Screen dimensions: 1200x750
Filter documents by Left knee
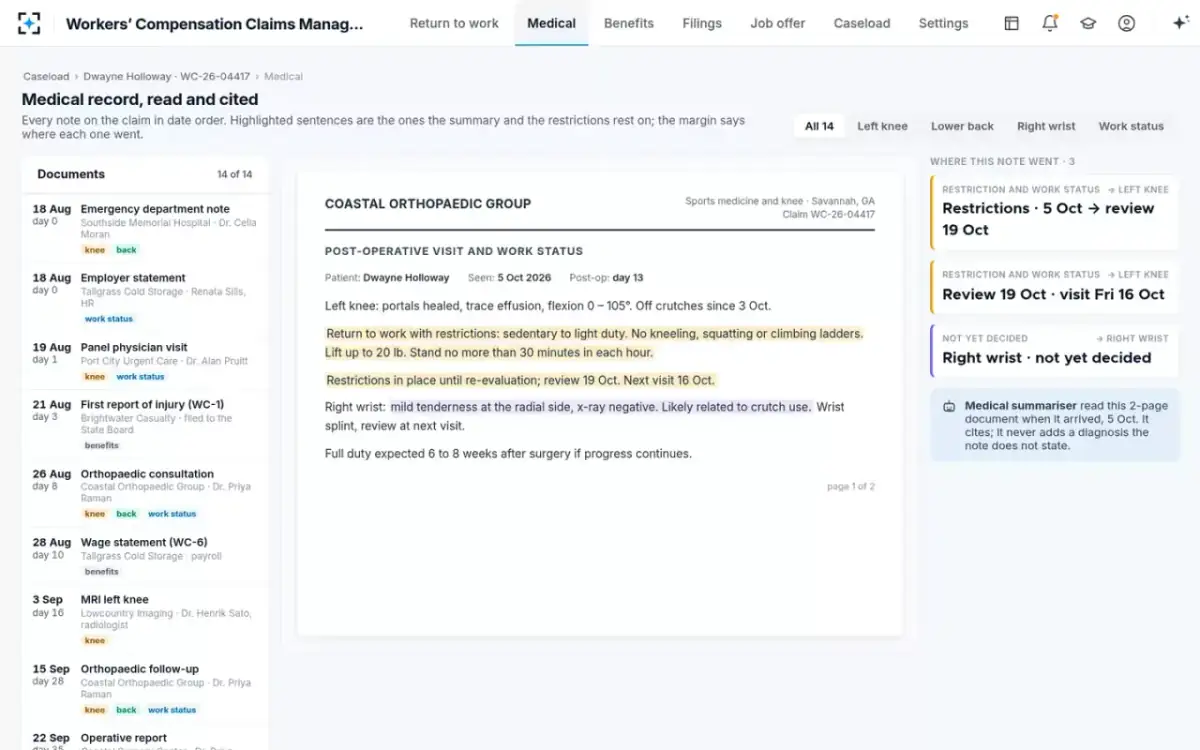coord(882,126)
